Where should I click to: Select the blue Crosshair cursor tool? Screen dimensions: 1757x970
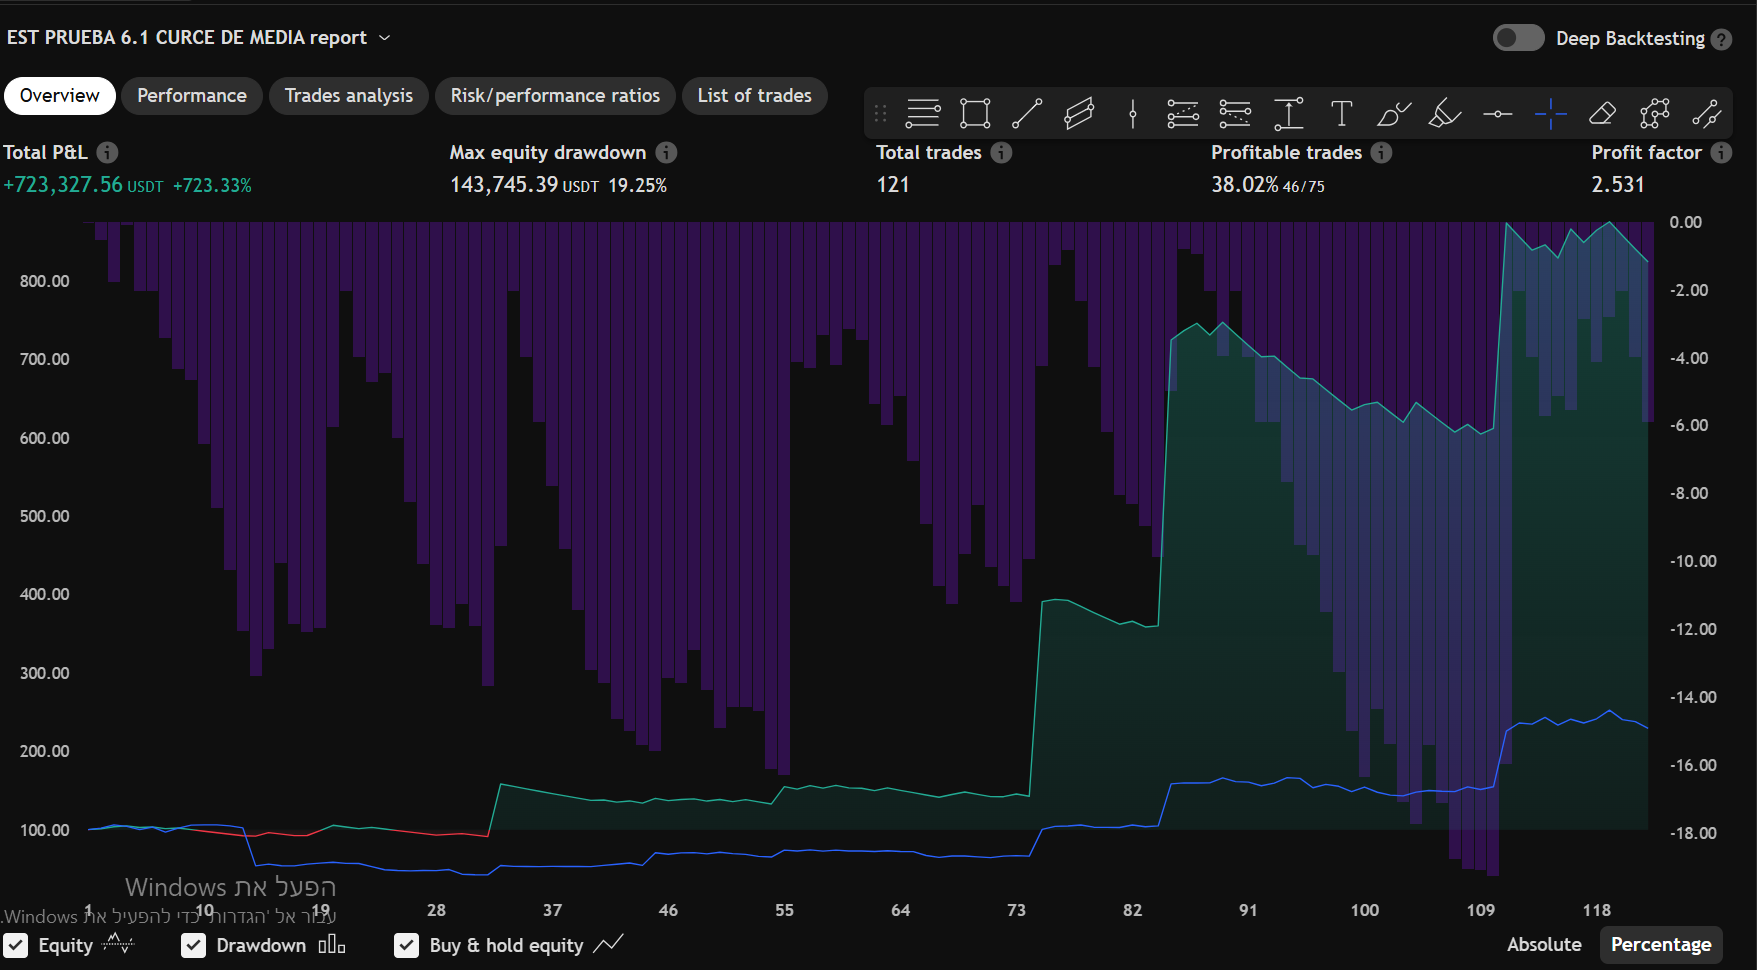[x=1550, y=114]
